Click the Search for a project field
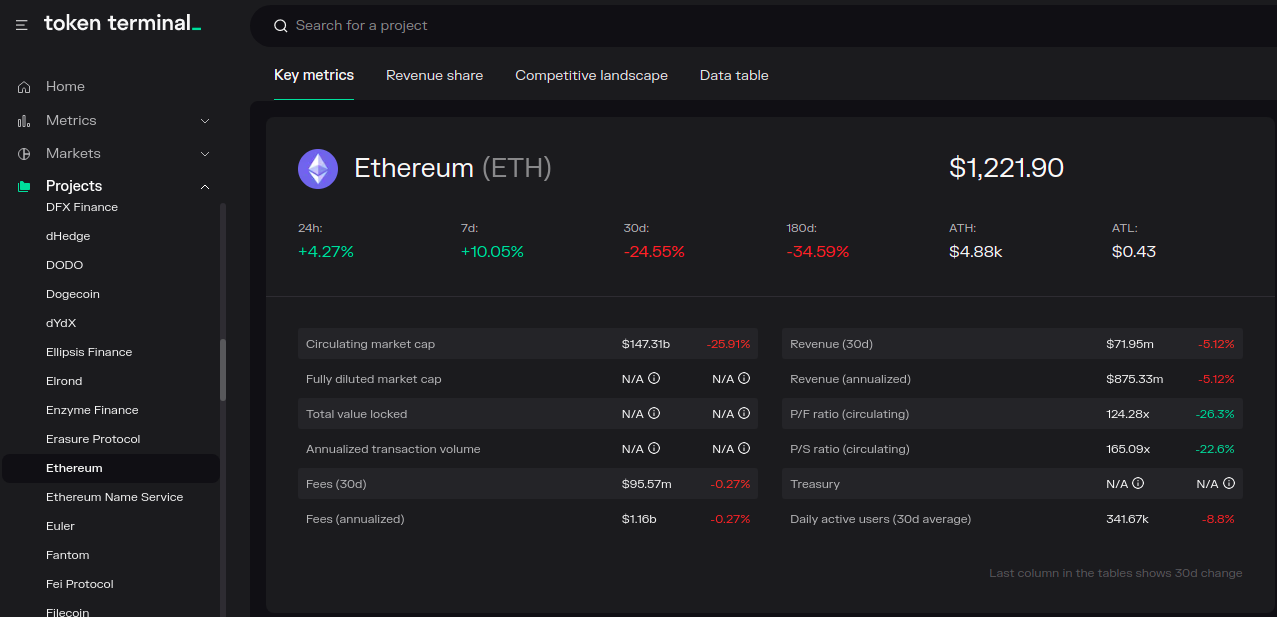1277x617 pixels. (763, 26)
